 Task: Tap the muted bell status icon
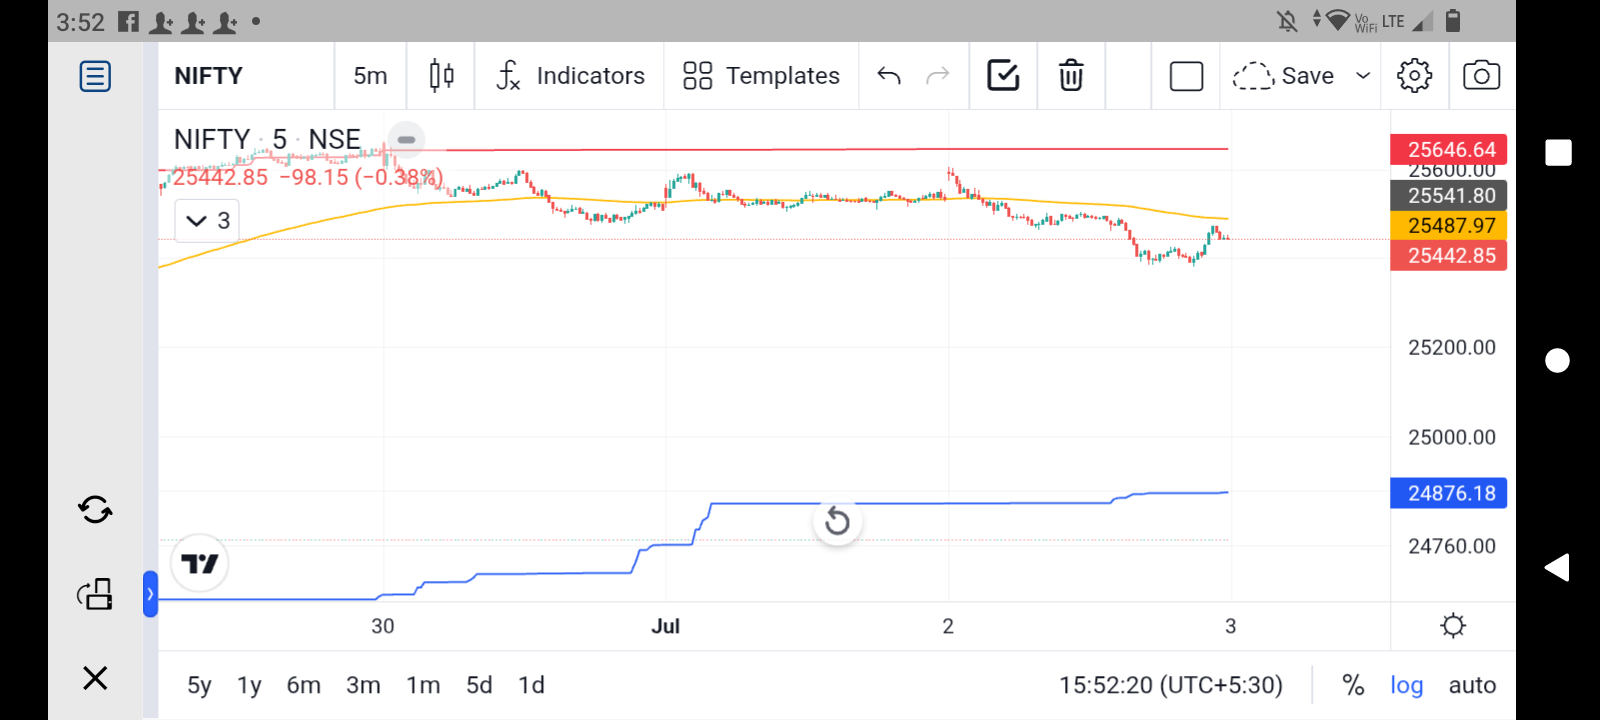pyautogui.click(x=1287, y=21)
